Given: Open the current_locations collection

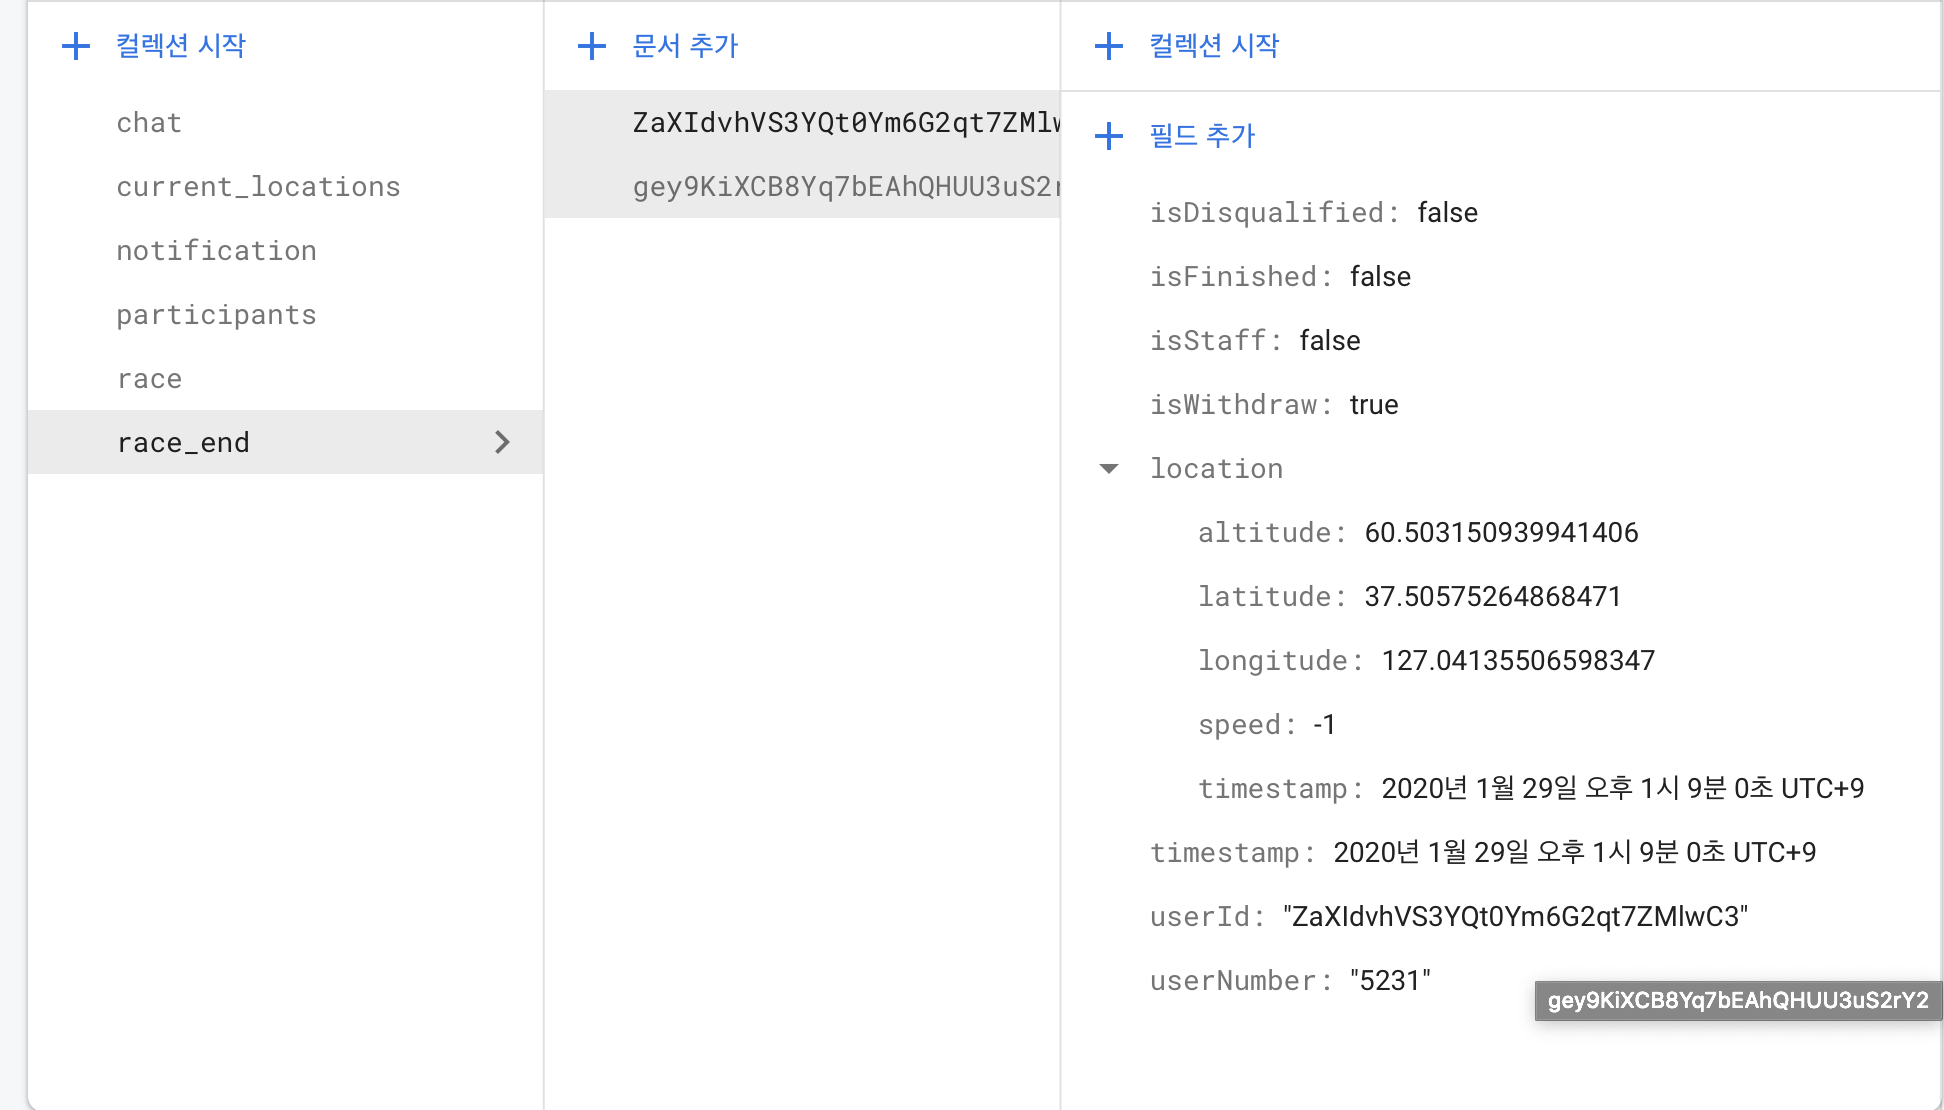Looking at the screenshot, I should [x=258, y=187].
